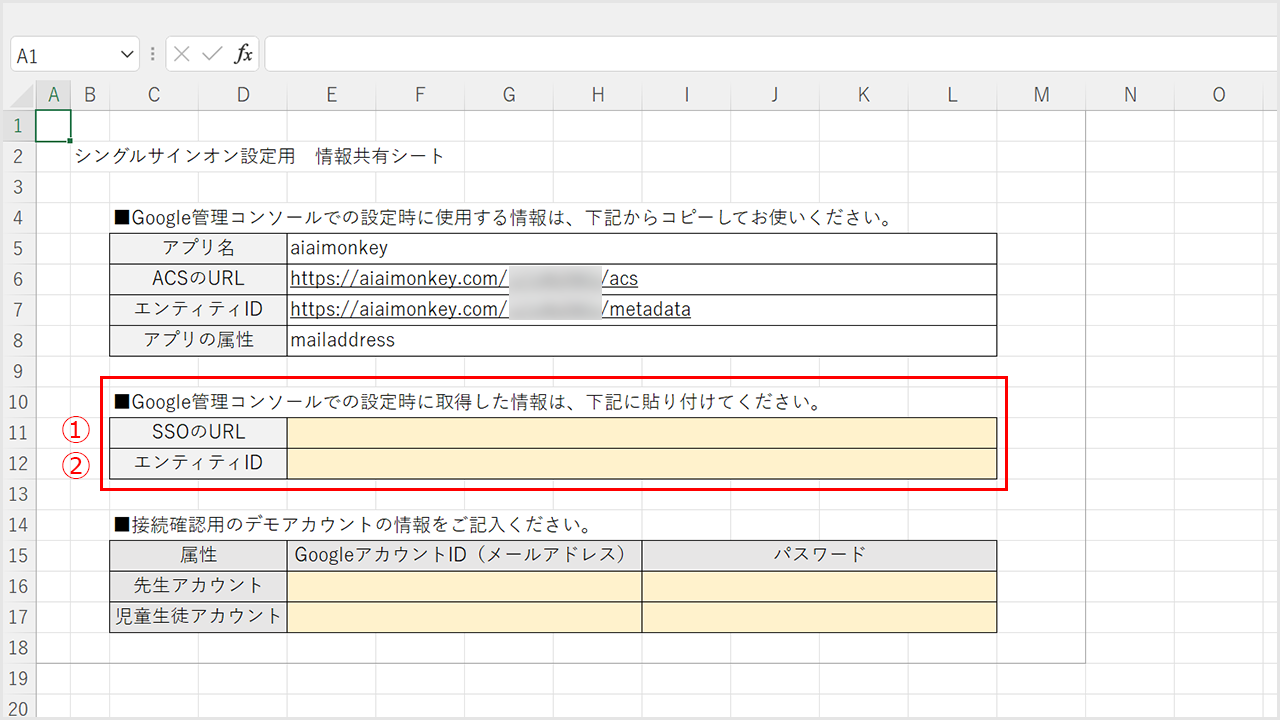1280x720 pixels.
Task: Select the empty SSOのURL input cell
Action: [641, 433]
